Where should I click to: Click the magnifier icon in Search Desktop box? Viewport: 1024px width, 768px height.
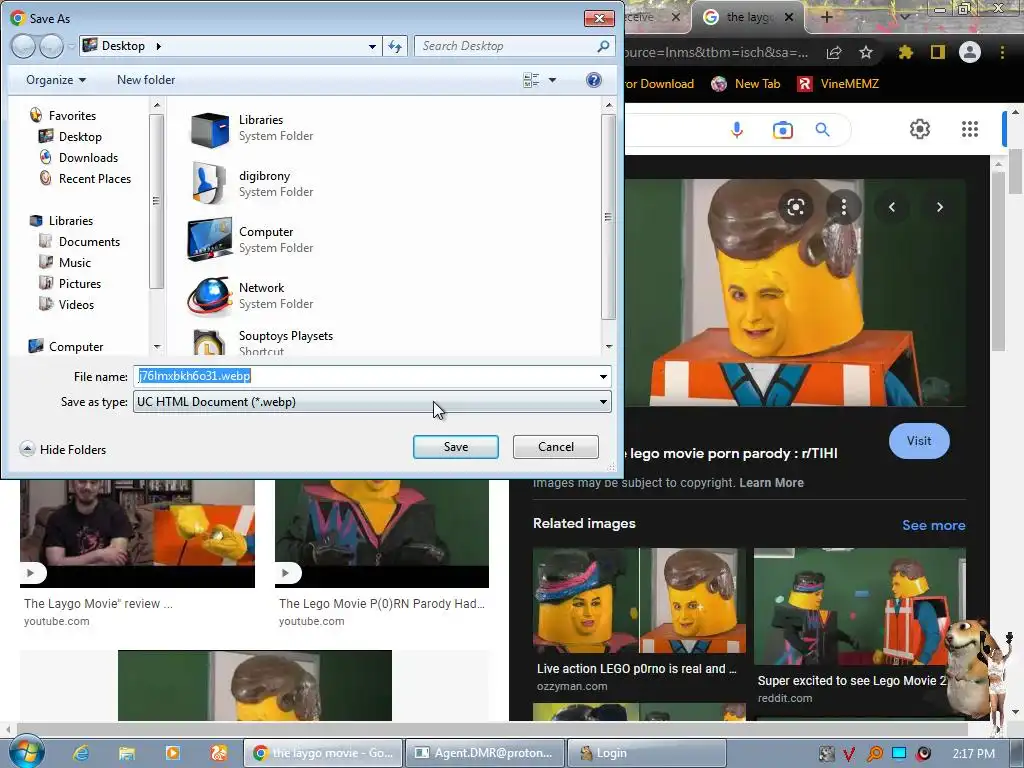pos(603,46)
